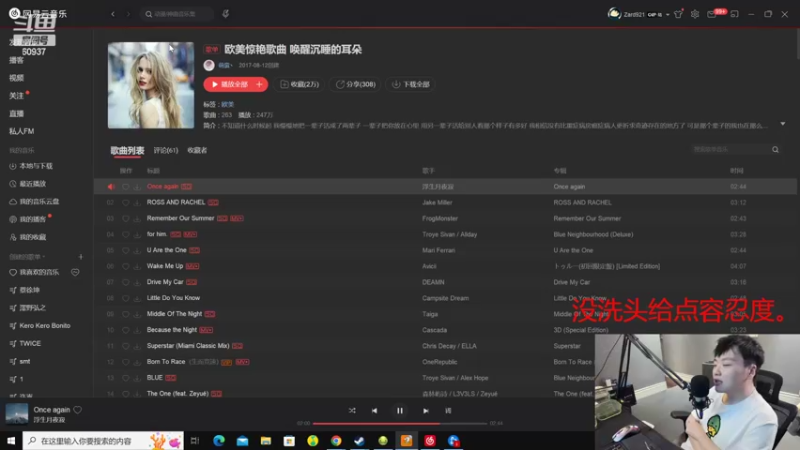Open the 欧美 tag link
This screenshot has width=800, height=450.
pyautogui.click(x=228, y=105)
